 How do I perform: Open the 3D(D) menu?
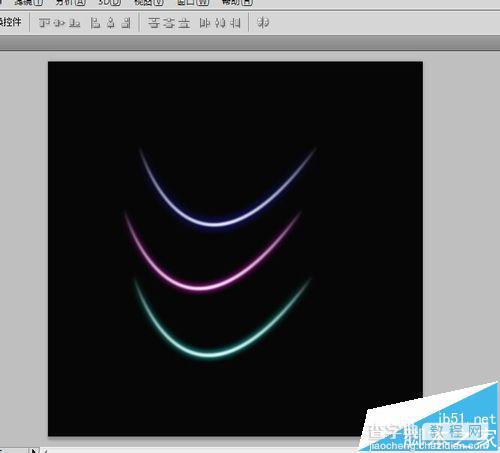click(109, 2)
